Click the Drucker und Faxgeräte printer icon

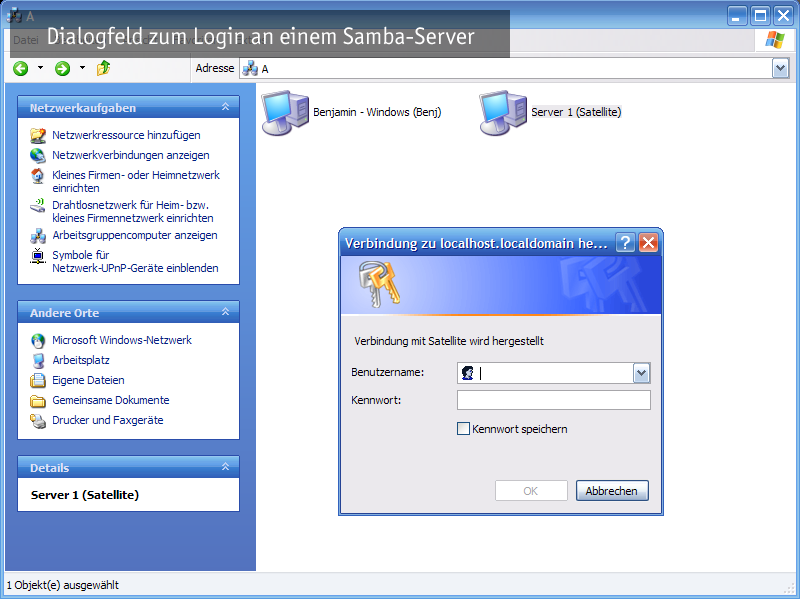coord(38,421)
